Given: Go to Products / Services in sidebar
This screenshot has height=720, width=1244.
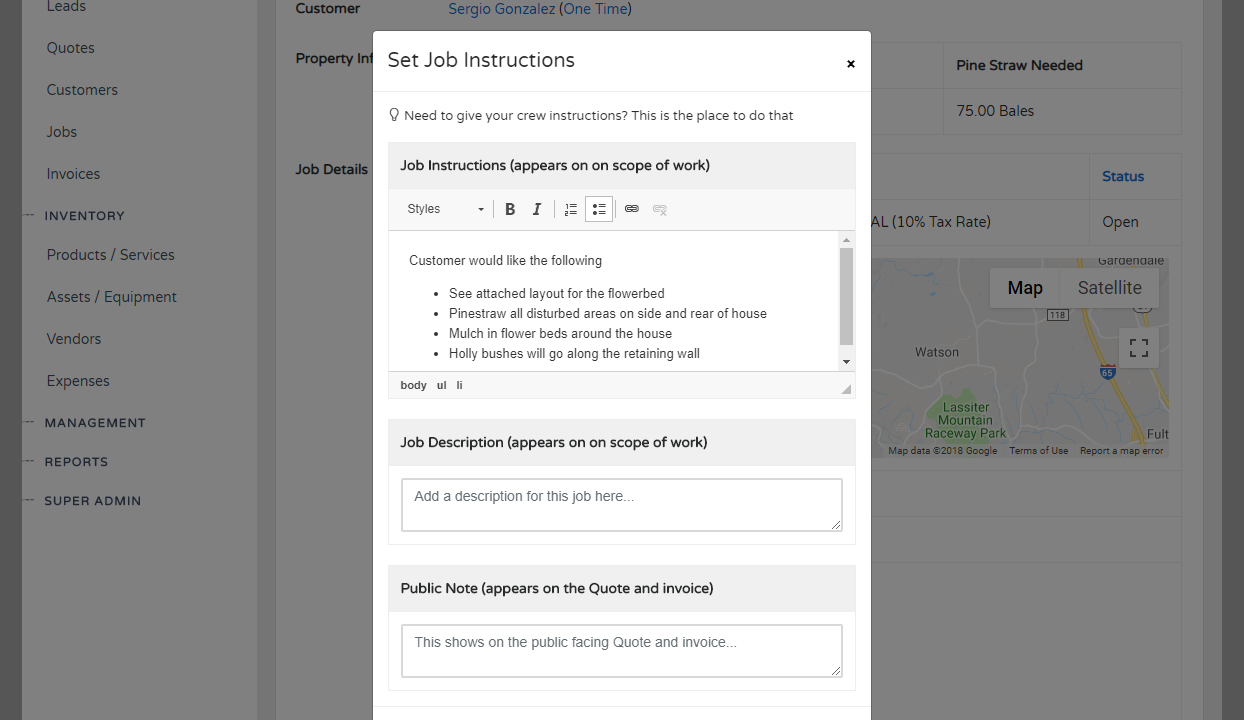Looking at the screenshot, I should [110, 255].
